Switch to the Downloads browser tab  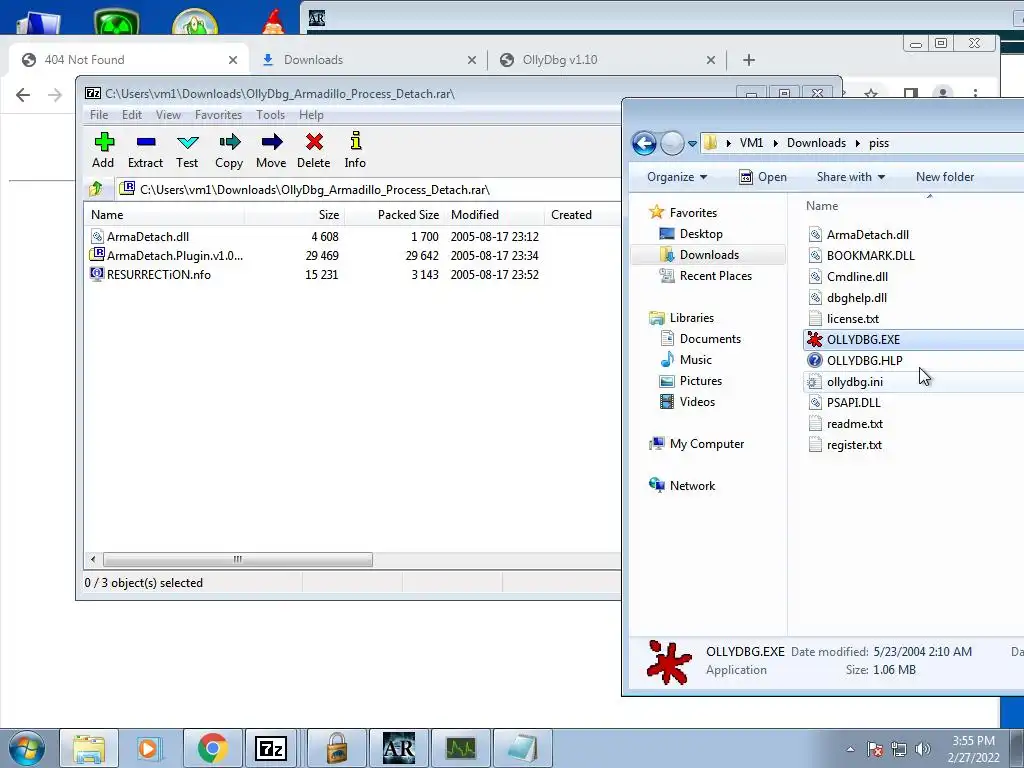[369, 60]
